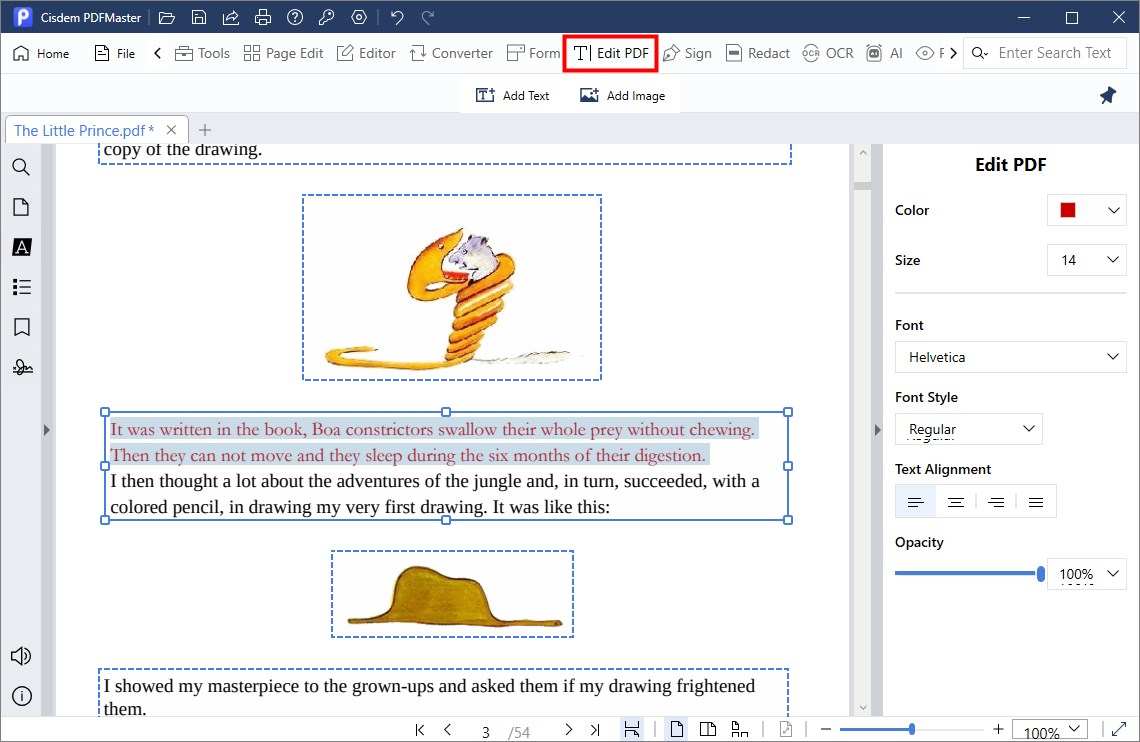Image resolution: width=1140 pixels, height=742 pixels.
Task: Open the Opacity percentage dropdown
Action: pos(1087,574)
